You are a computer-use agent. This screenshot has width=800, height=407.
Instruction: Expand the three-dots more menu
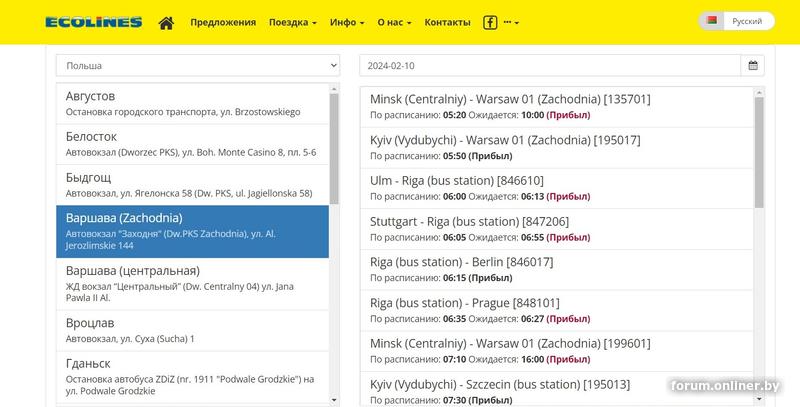point(514,22)
